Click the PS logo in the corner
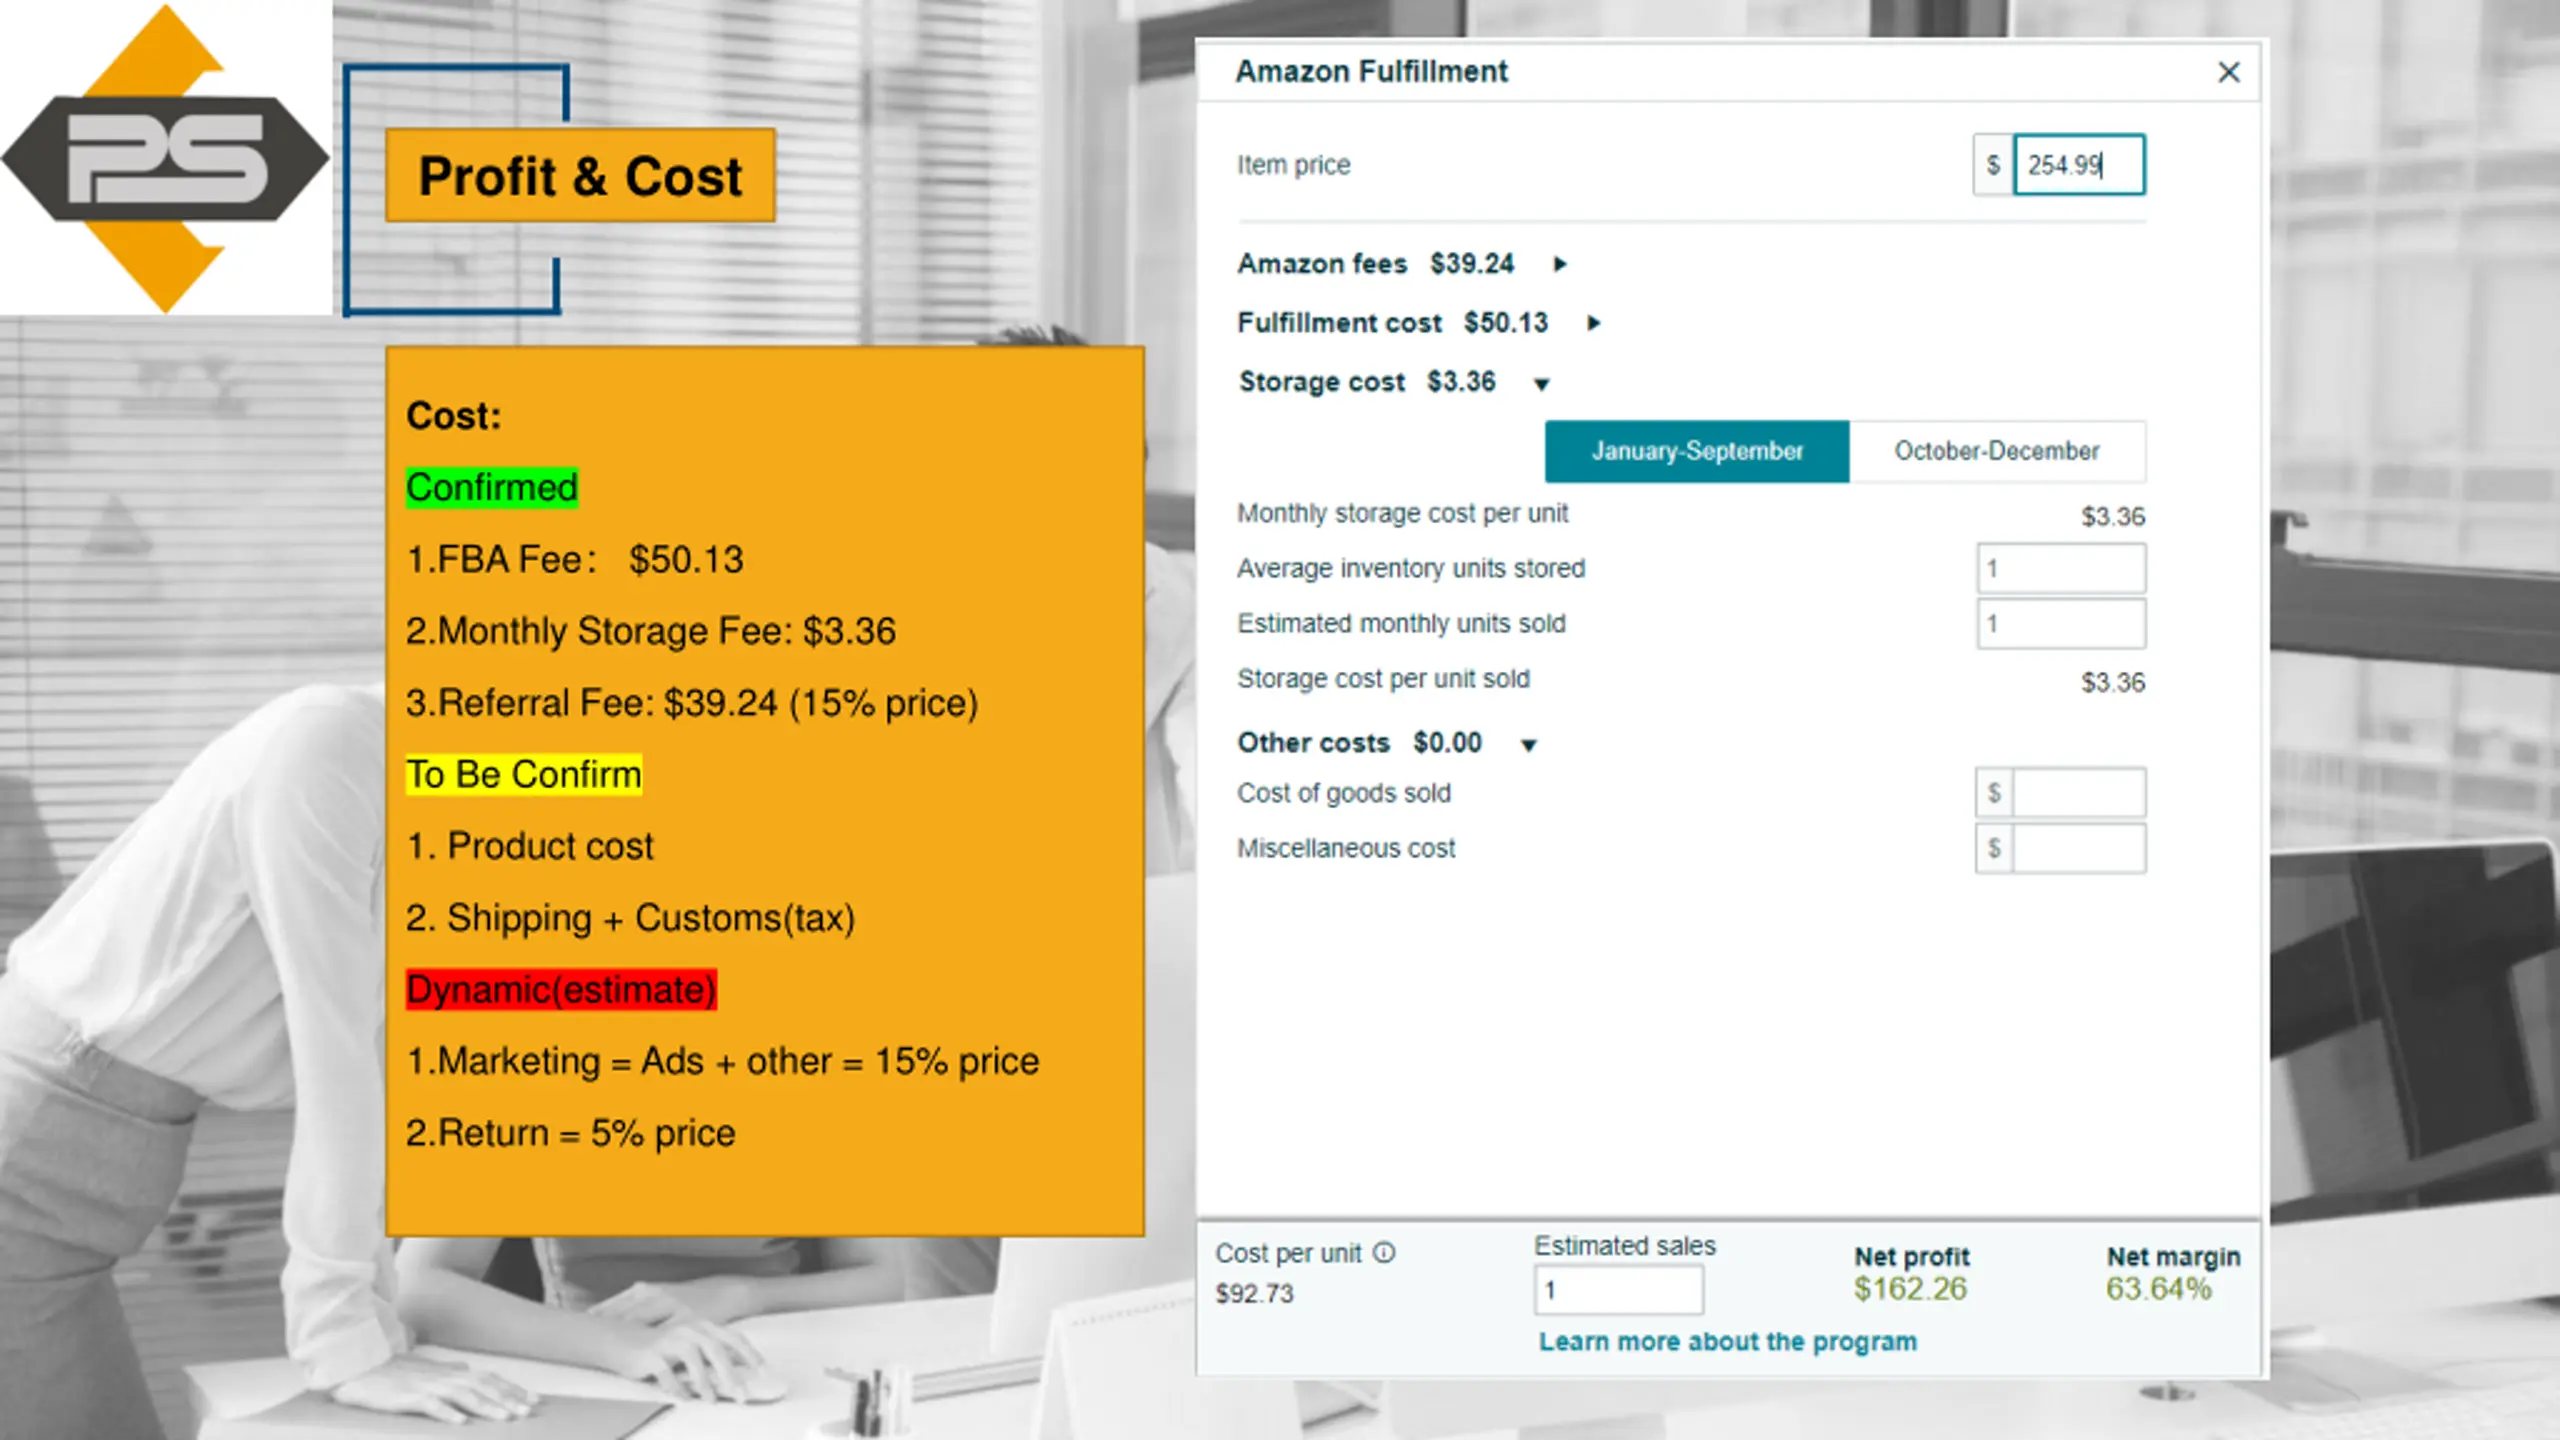Screen dimensions: 2560x1440 tap(166, 158)
